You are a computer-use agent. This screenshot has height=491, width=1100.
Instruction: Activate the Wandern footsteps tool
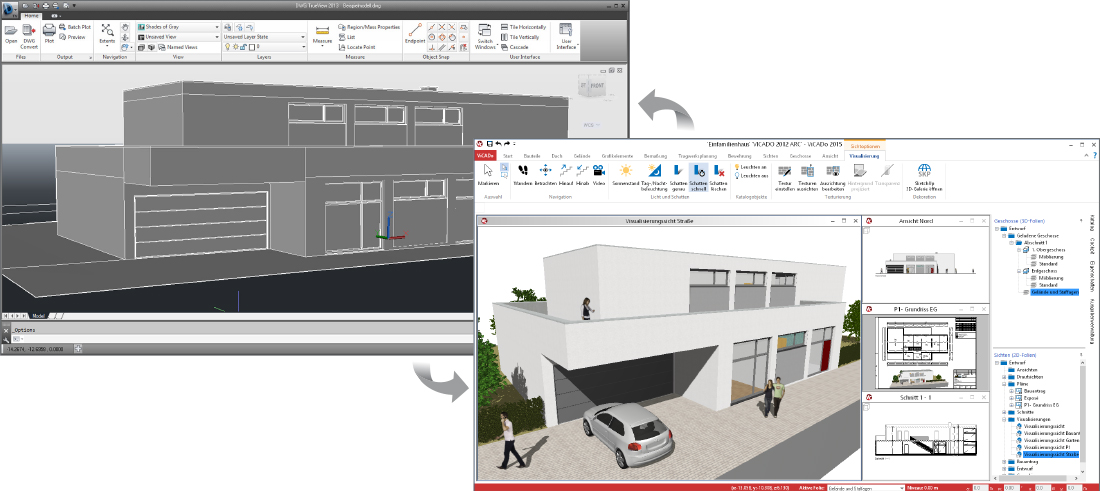[x=523, y=175]
